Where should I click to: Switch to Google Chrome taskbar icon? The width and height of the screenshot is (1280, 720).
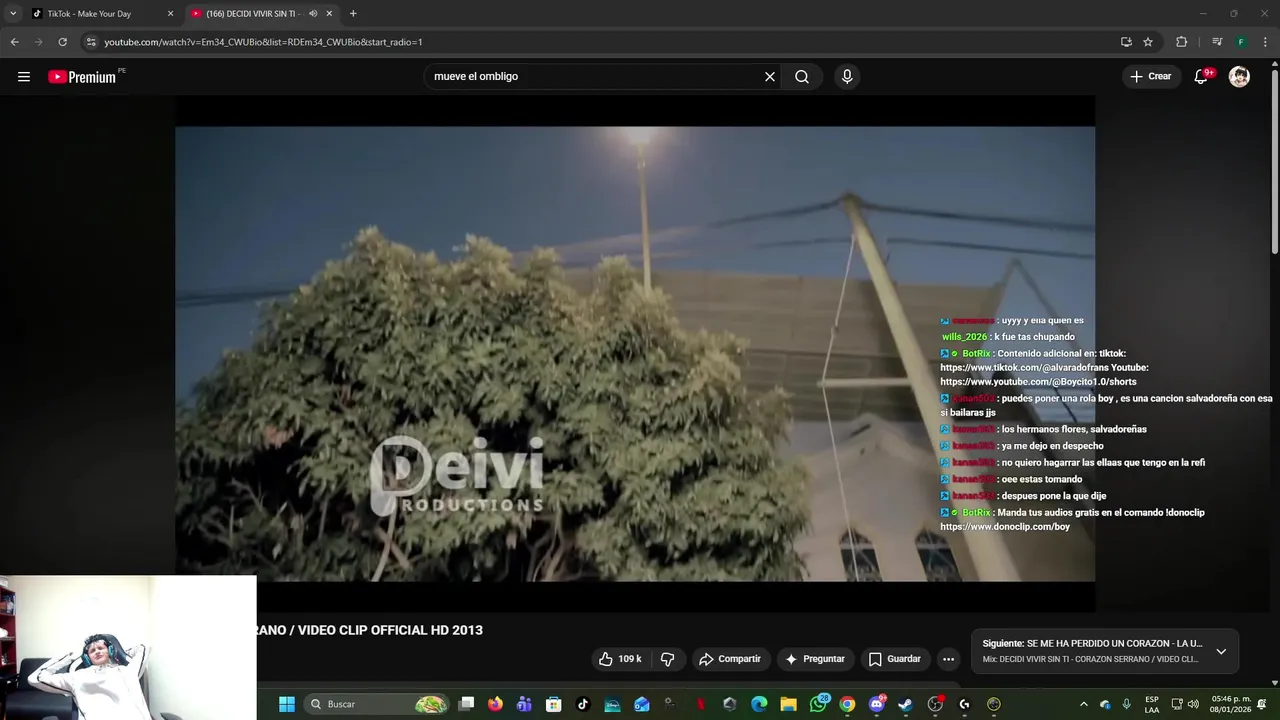pyautogui.click(x=847, y=704)
